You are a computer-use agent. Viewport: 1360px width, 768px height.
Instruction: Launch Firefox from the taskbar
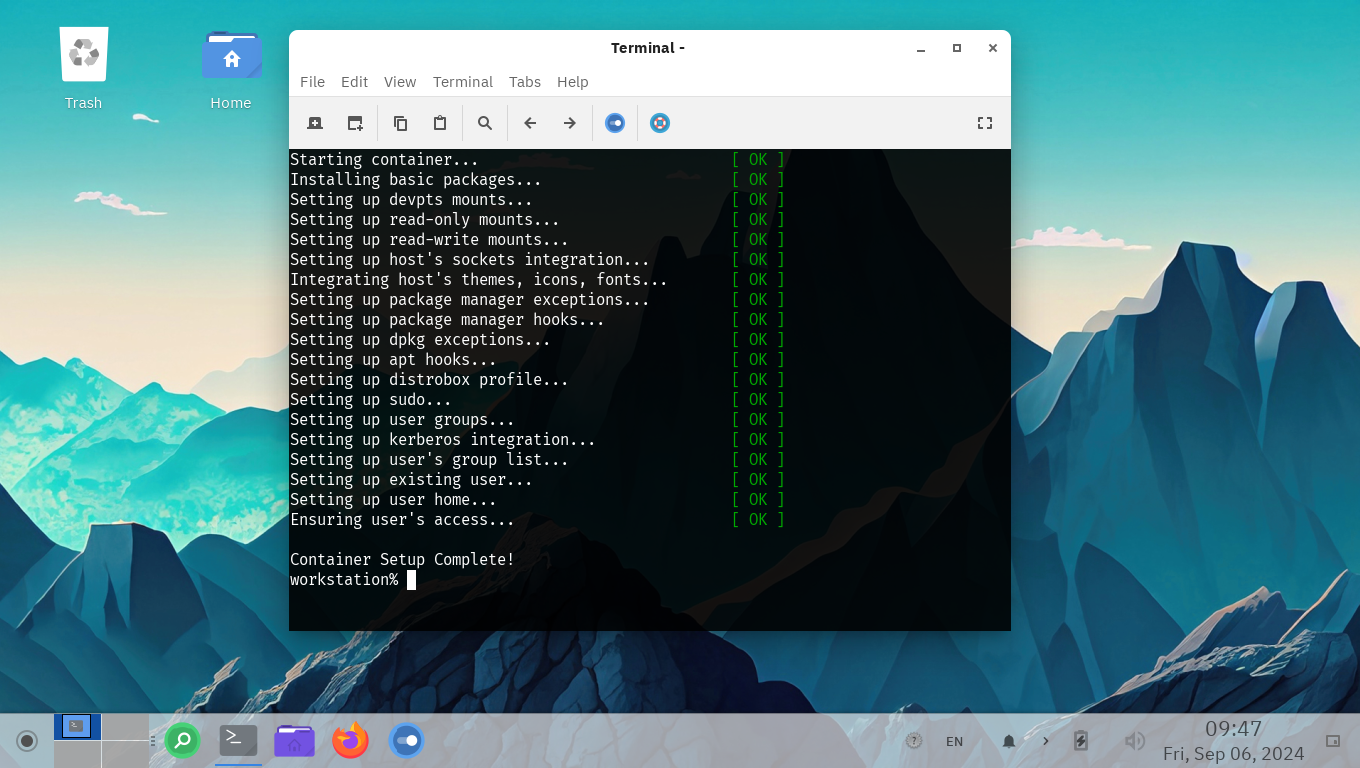tap(350, 741)
